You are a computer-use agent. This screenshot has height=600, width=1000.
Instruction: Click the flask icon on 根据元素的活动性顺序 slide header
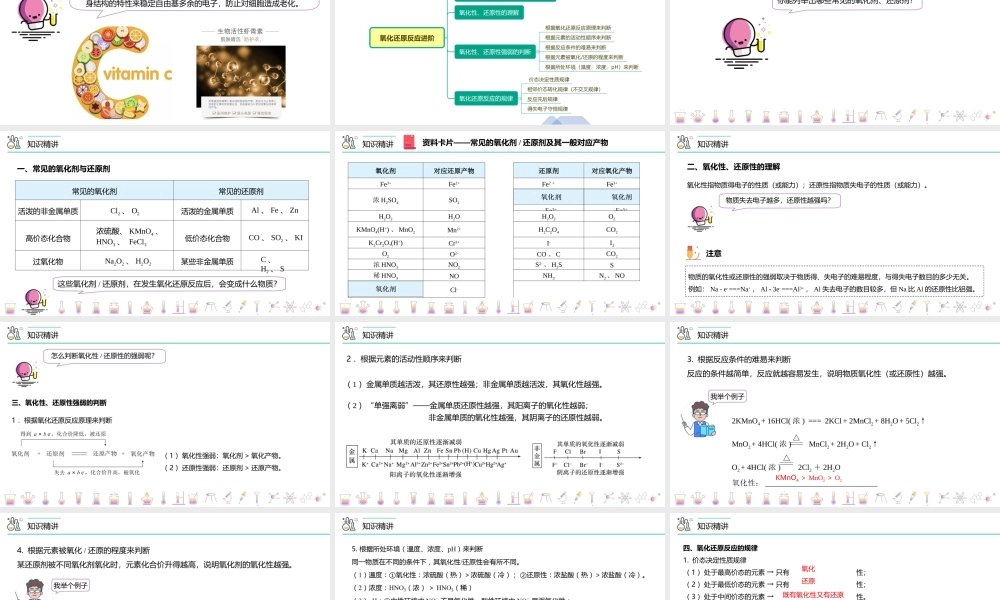pyautogui.click(x=348, y=333)
